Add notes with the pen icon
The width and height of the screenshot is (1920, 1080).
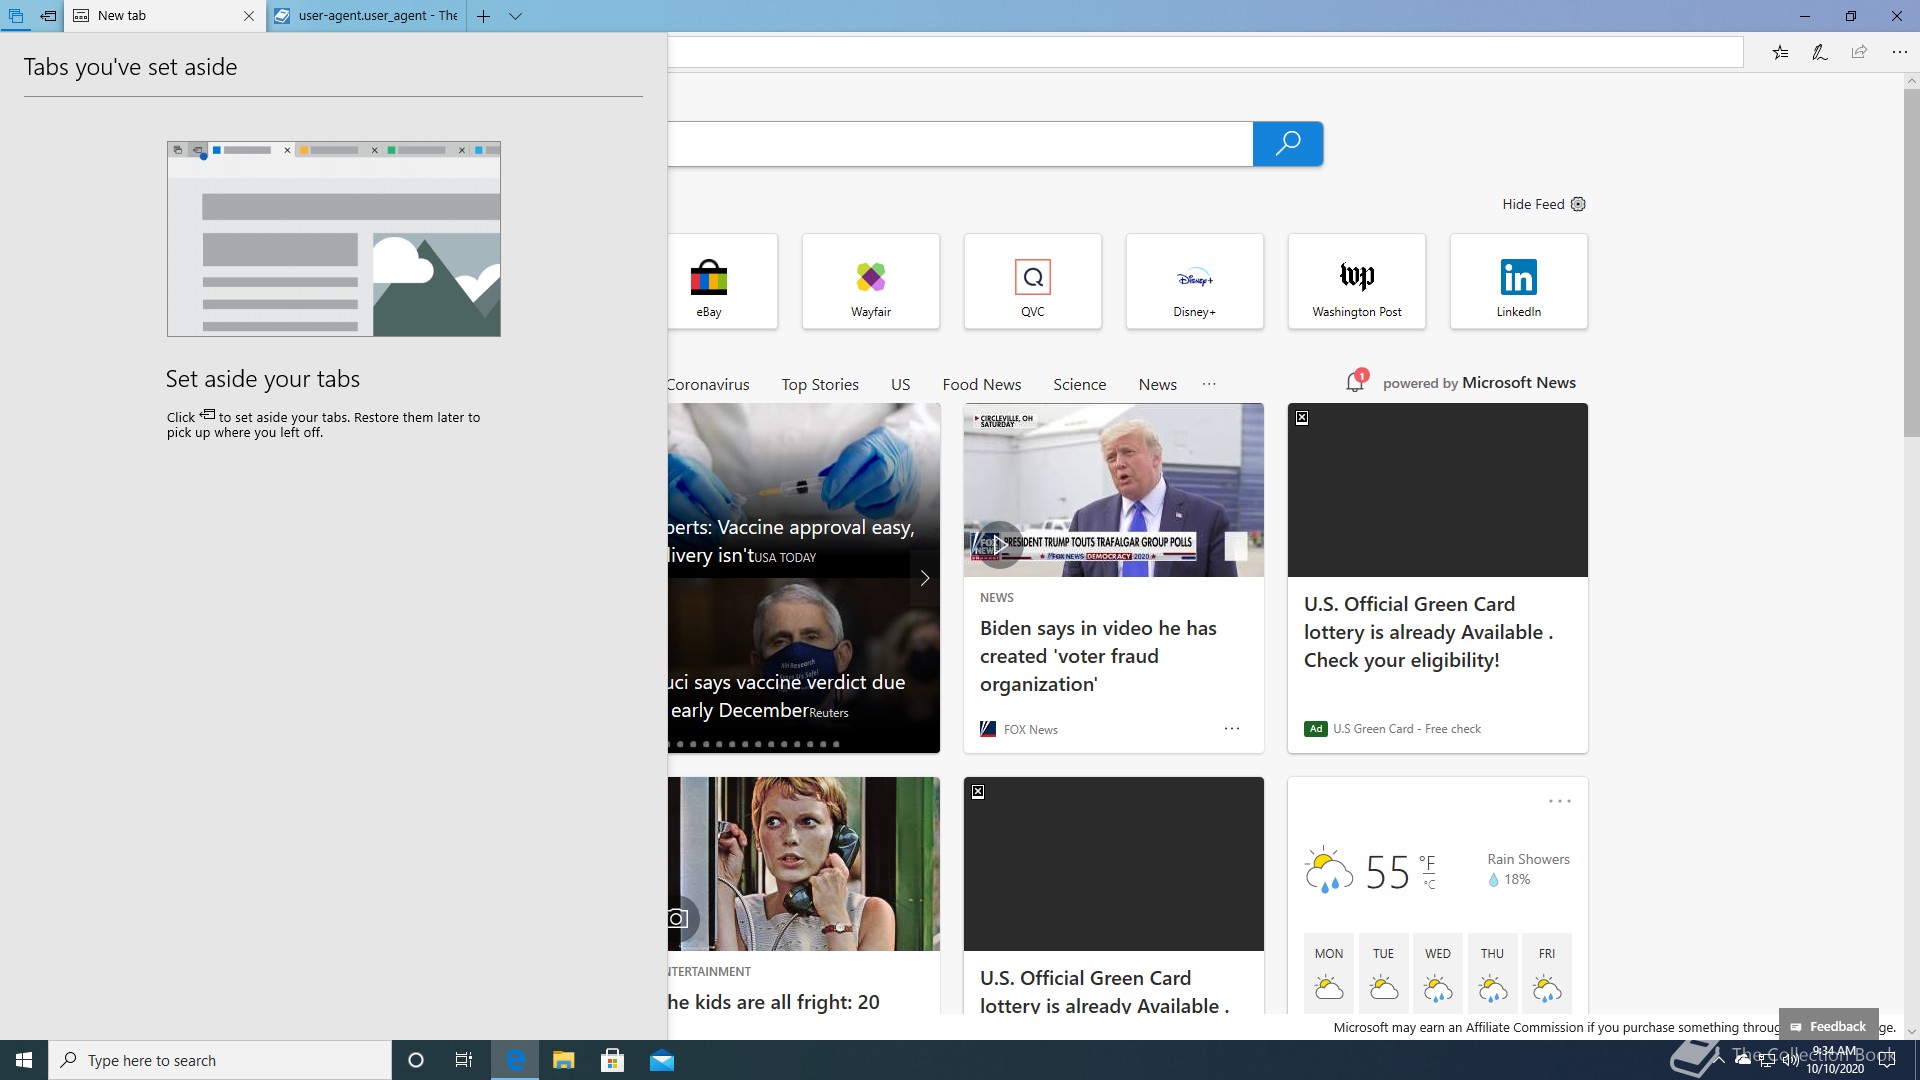1820,52
